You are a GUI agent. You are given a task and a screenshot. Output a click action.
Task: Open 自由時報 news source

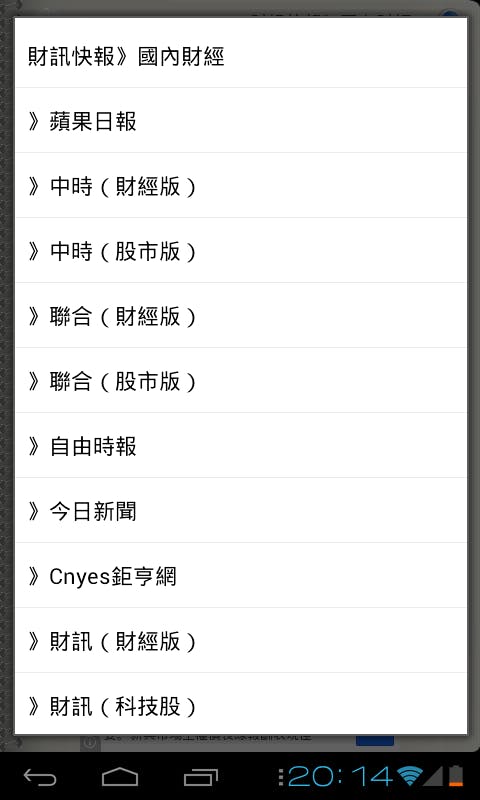click(x=241, y=445)
